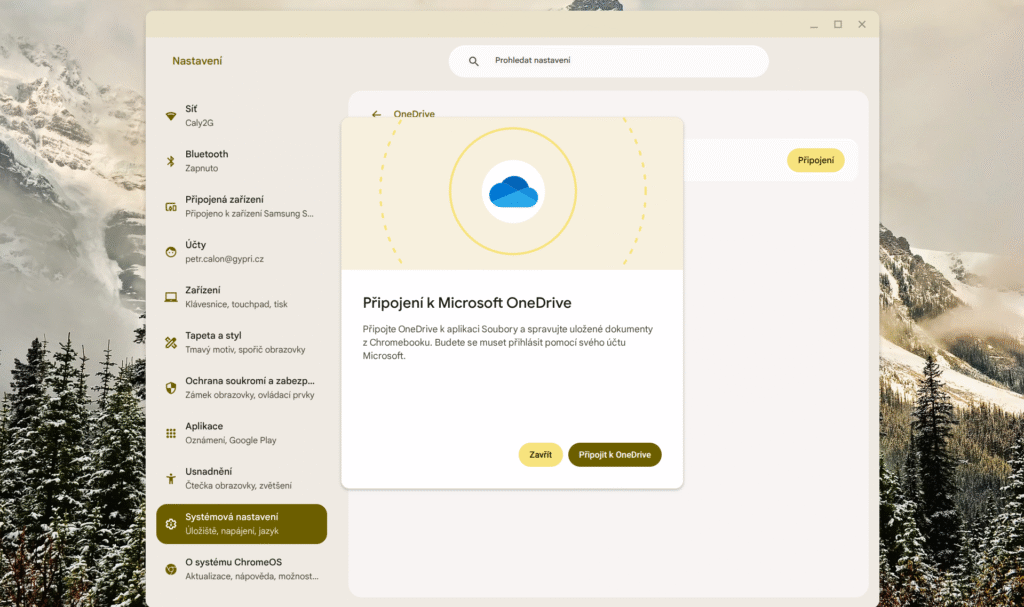1024x607 pixels.
Task: Click the Usnadnění accessibility icon
Action: tap(171, 478)
